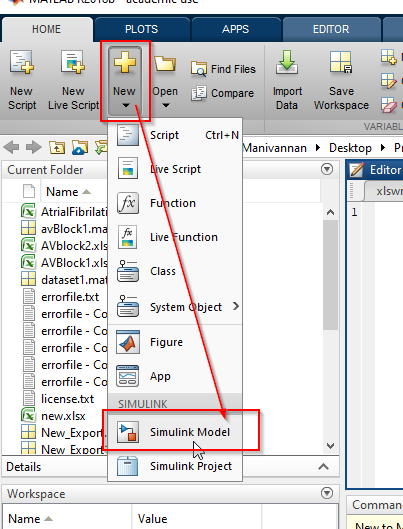This screenshot has width=403, height=529.
Task: Click line number 1 in the Editor
Action: 354,213
